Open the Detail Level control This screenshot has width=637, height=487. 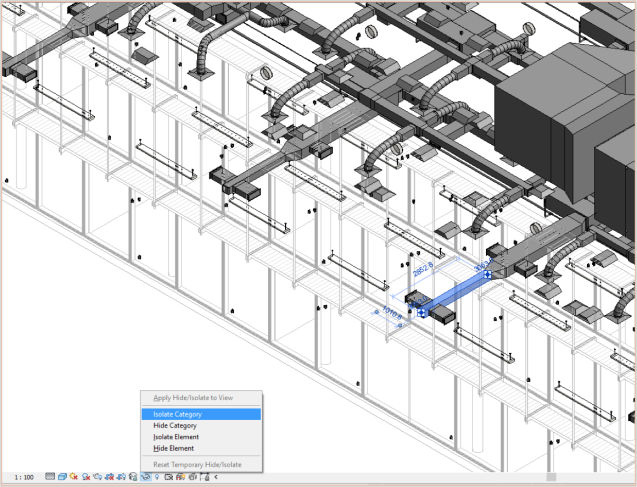(50, 476)
